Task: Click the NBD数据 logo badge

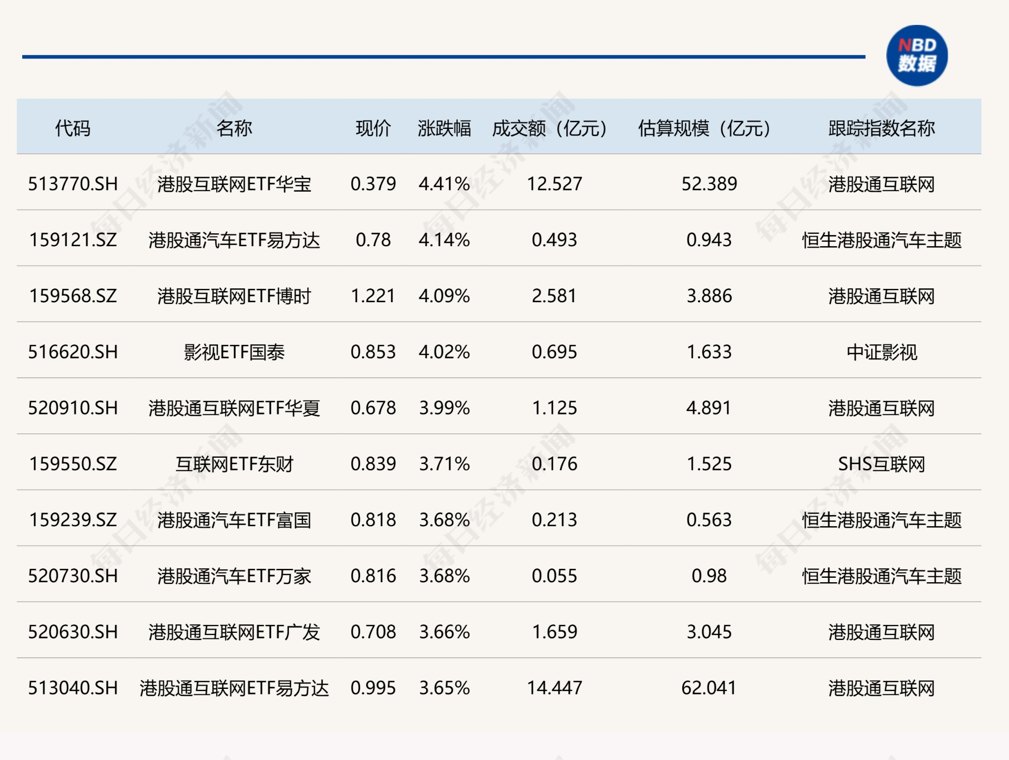Action: pos(916,56)
